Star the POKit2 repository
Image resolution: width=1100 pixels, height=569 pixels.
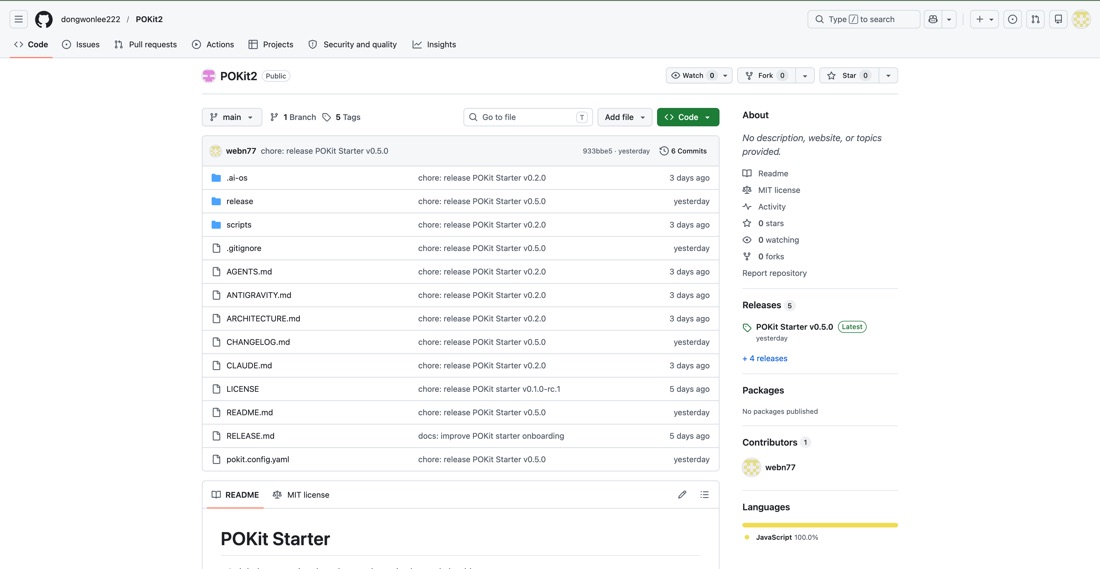tap(849, 76)
